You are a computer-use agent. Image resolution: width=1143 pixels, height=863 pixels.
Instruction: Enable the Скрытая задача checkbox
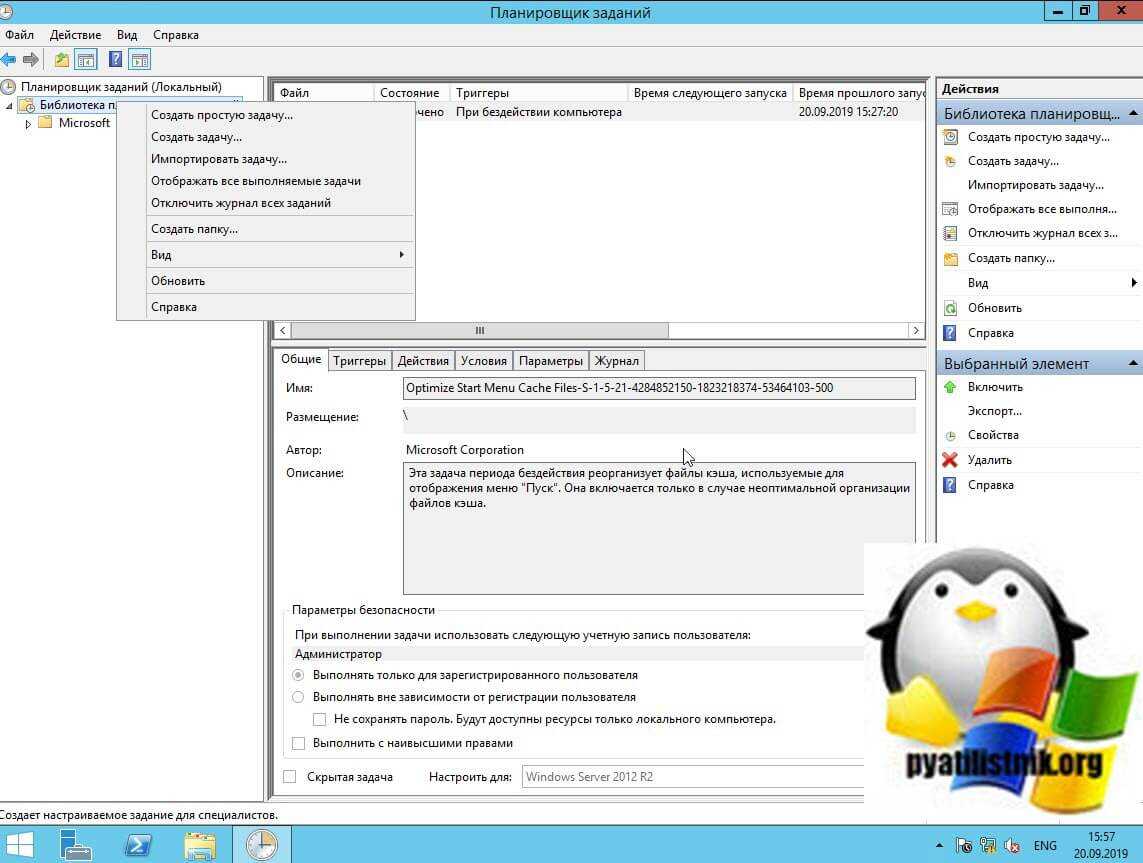click(290, 776)
